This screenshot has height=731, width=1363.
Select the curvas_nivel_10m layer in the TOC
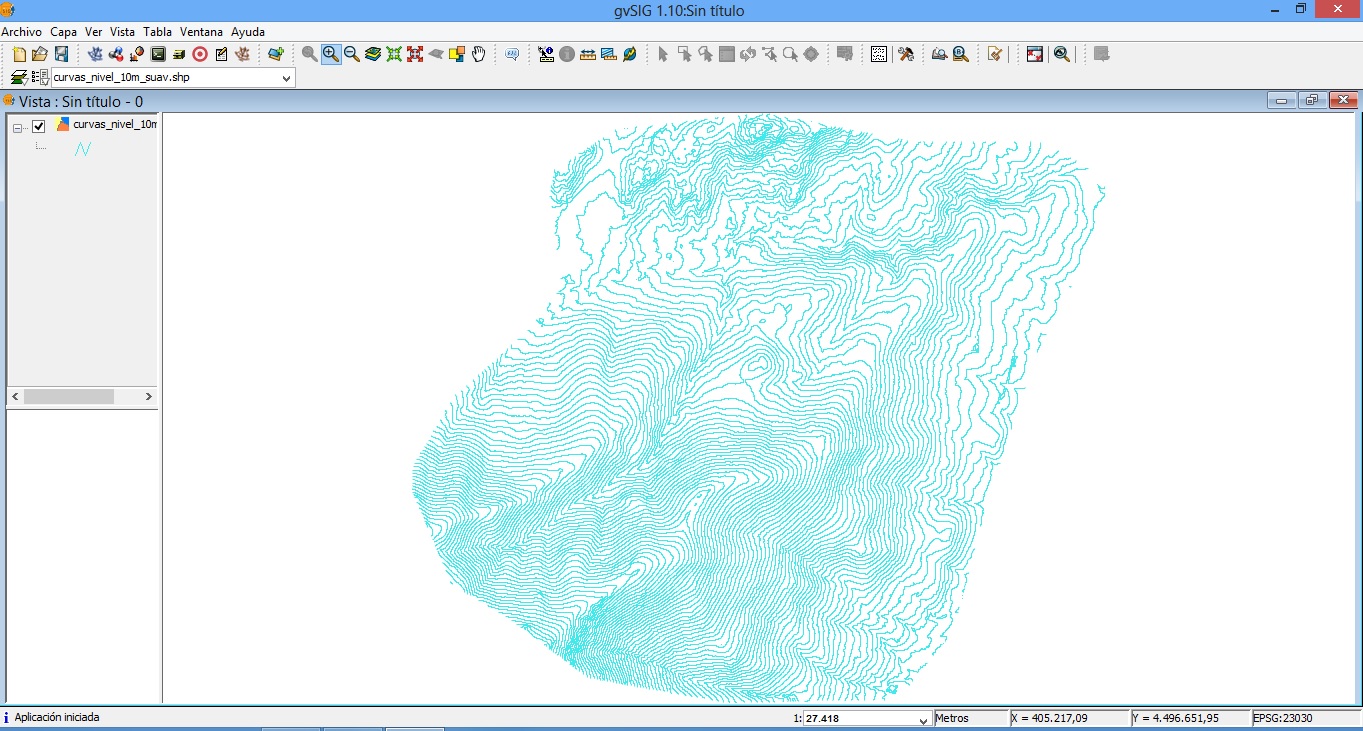(x=115, y=125)
